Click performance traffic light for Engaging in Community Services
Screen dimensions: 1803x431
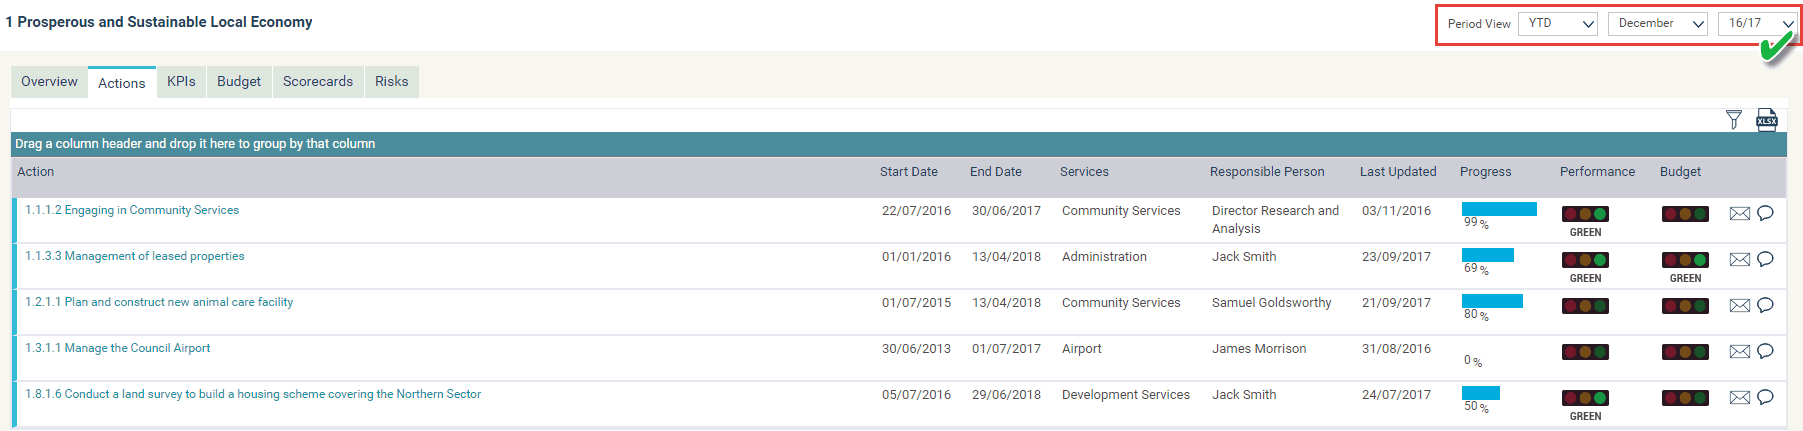coord(1585,214)
